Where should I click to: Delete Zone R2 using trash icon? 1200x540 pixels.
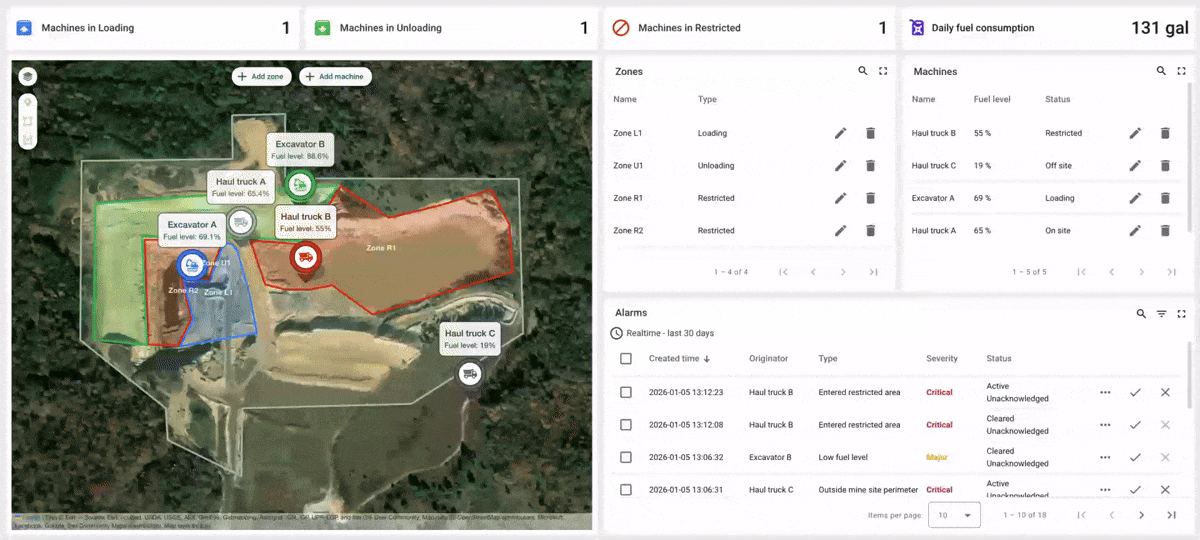pyautogui.click(x=870, y=230)
